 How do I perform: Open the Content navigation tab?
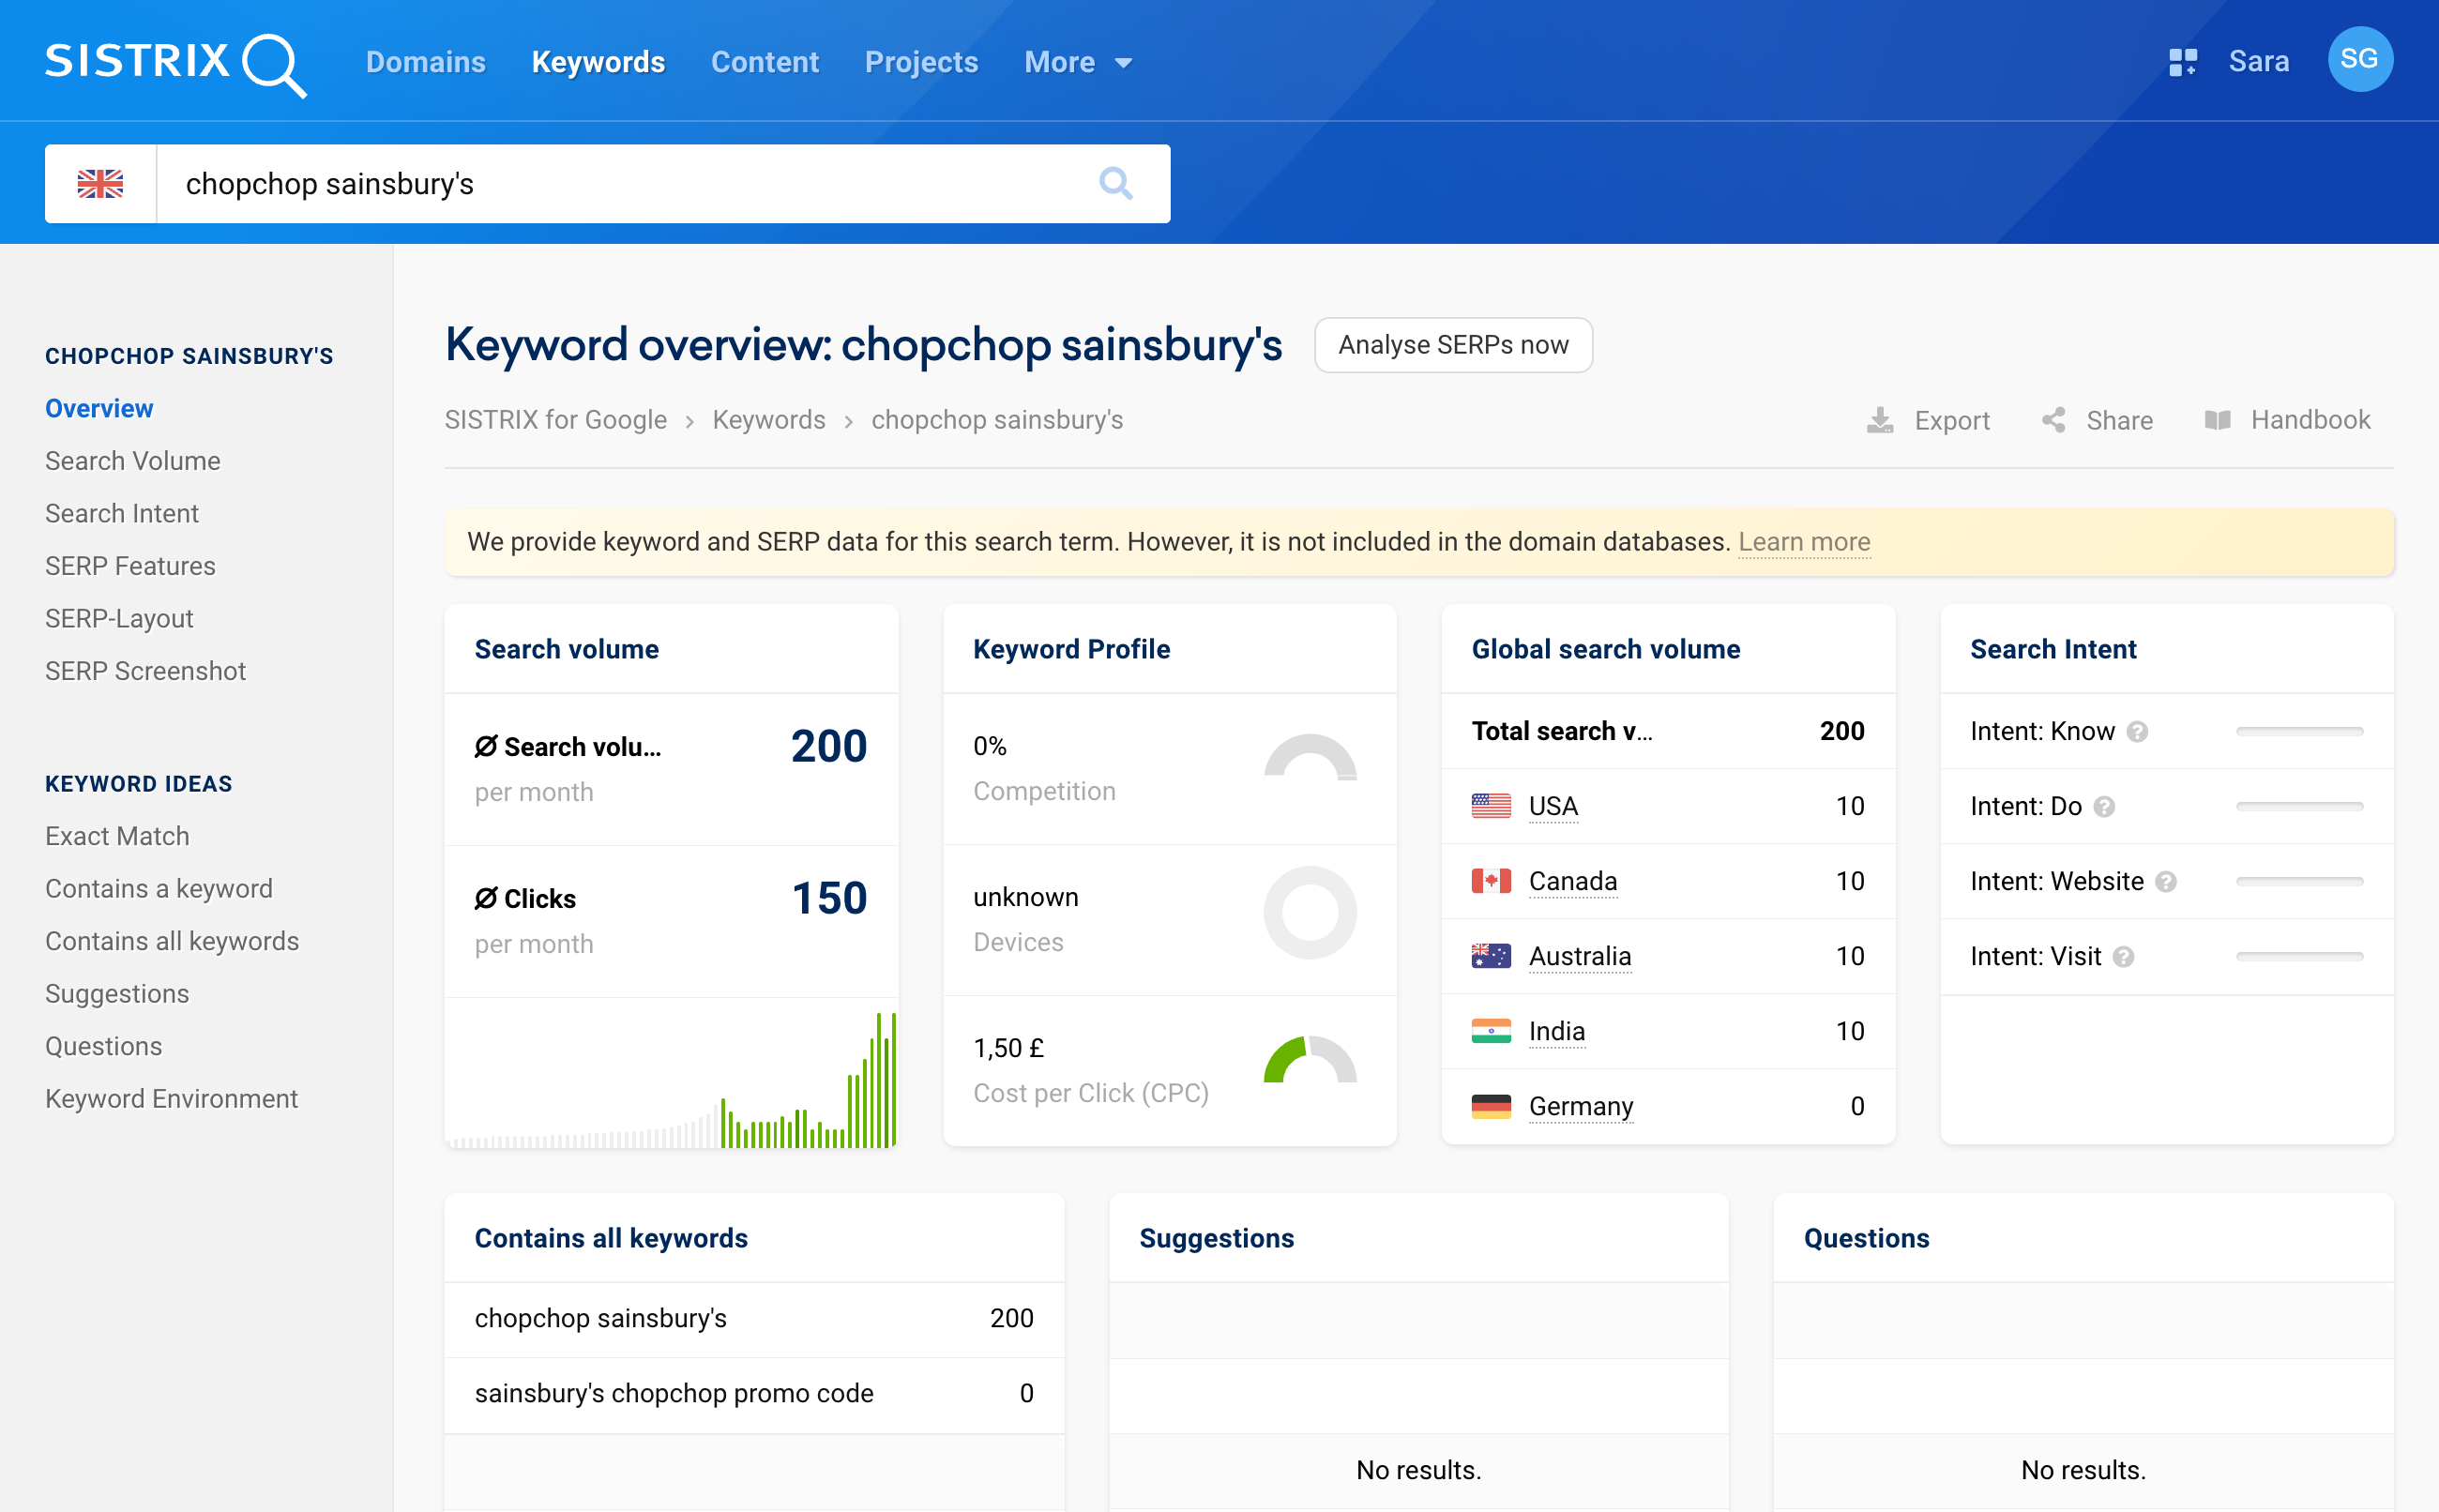[765, 62]
